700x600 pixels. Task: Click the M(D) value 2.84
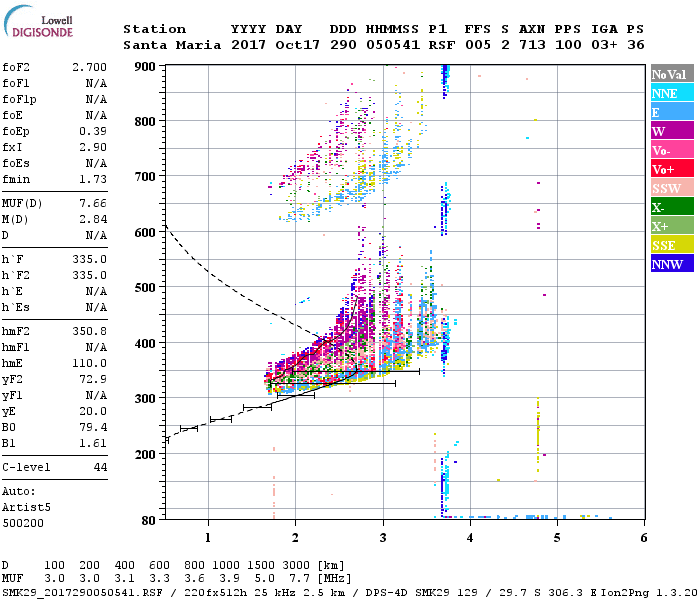point(93,220)
